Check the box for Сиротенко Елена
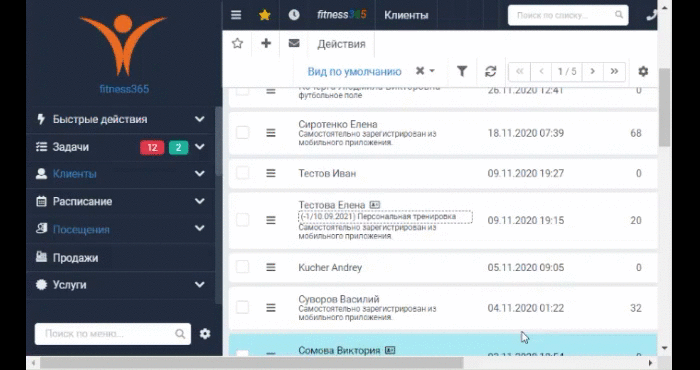Image resolution: width=700 pixels, height=370 pixels. 242,133
